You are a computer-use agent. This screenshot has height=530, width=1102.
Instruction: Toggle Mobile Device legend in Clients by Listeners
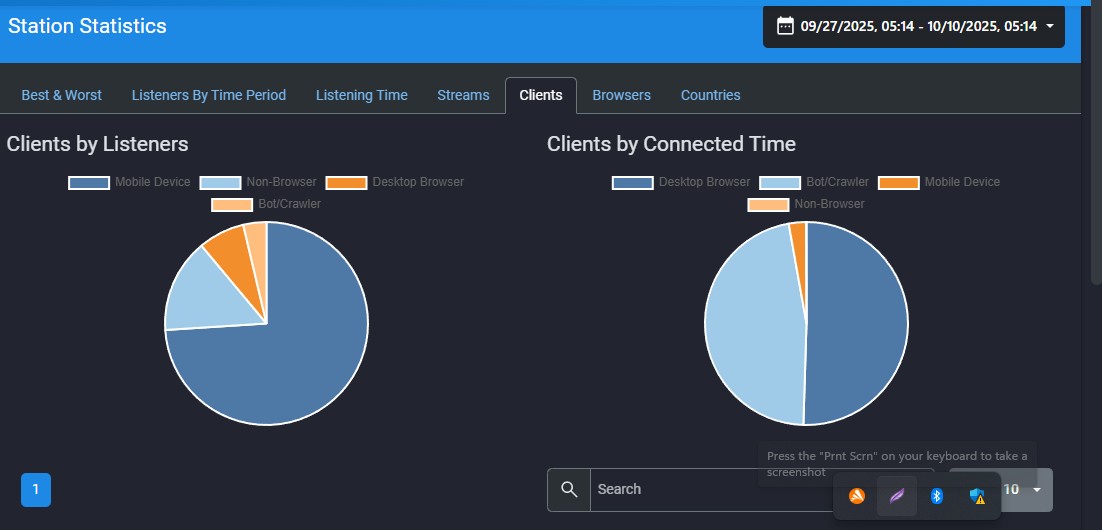(129, 182)
